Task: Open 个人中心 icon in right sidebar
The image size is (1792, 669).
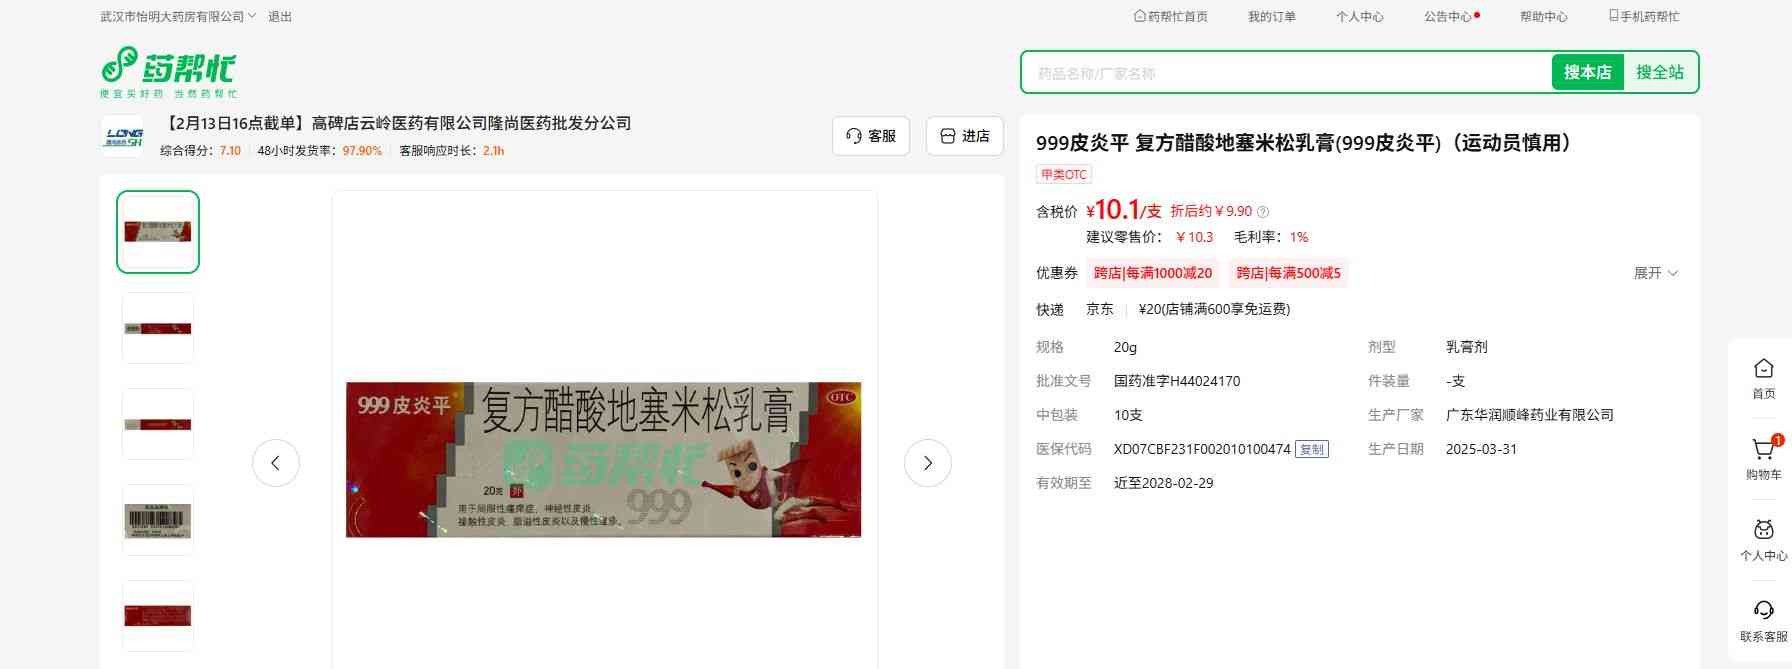Action: (1763, 531)
